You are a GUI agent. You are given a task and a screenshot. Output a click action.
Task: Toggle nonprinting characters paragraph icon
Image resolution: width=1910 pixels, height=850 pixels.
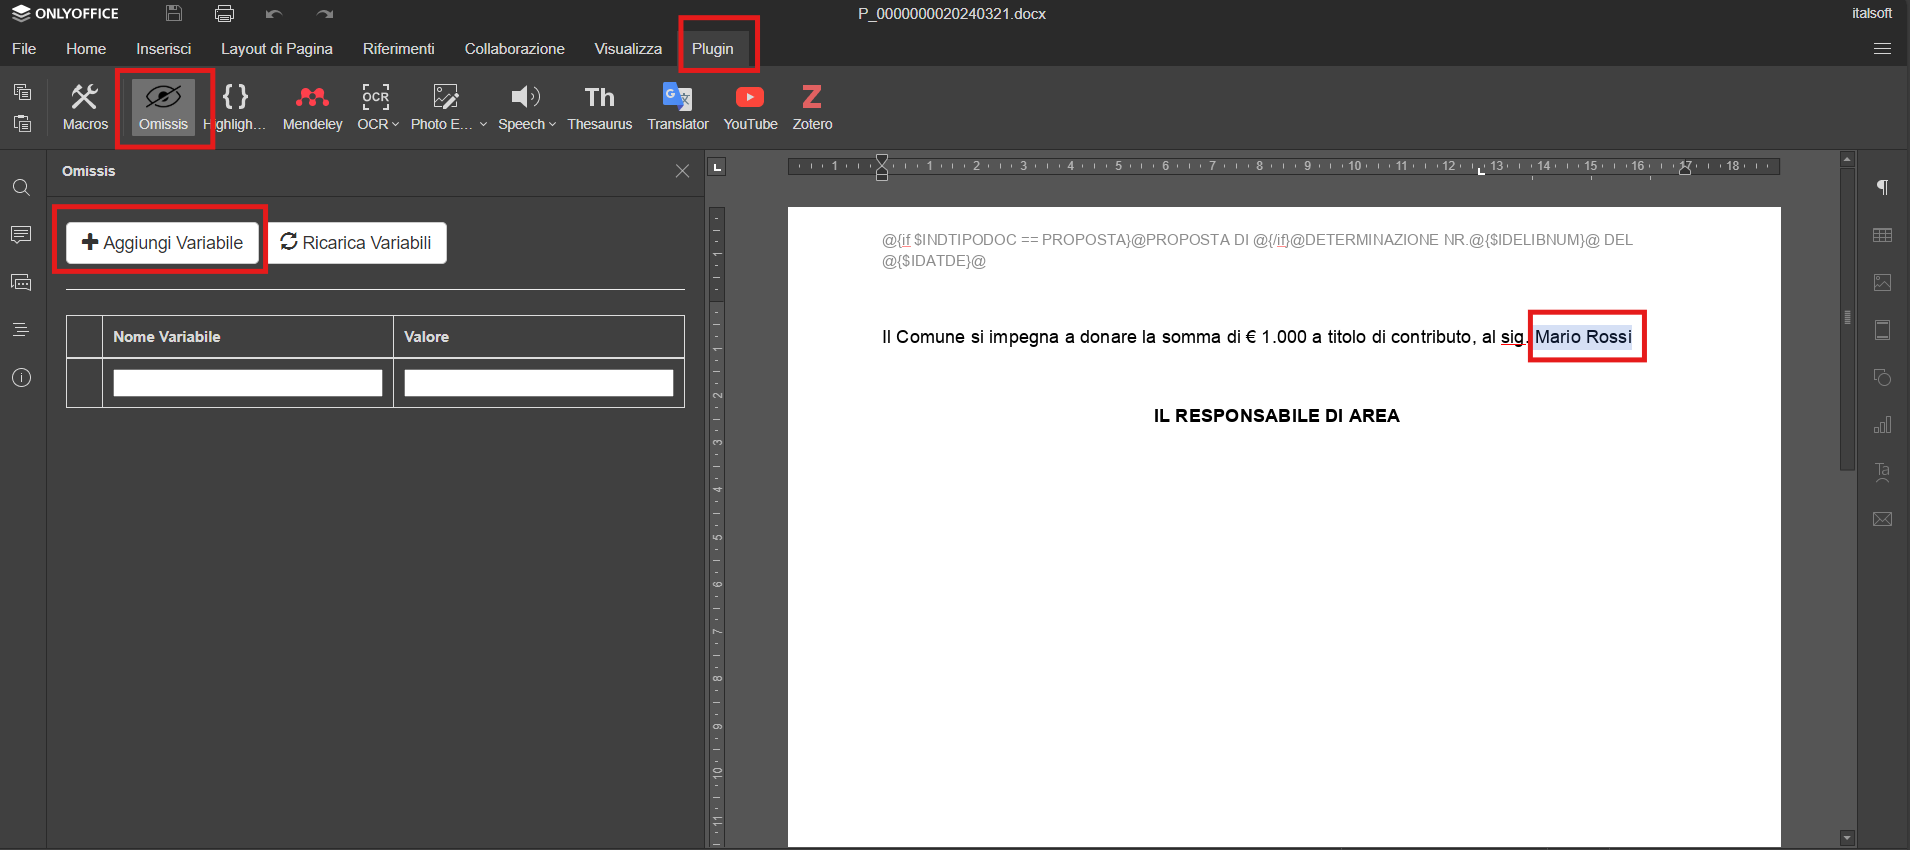coord(1882,187)
